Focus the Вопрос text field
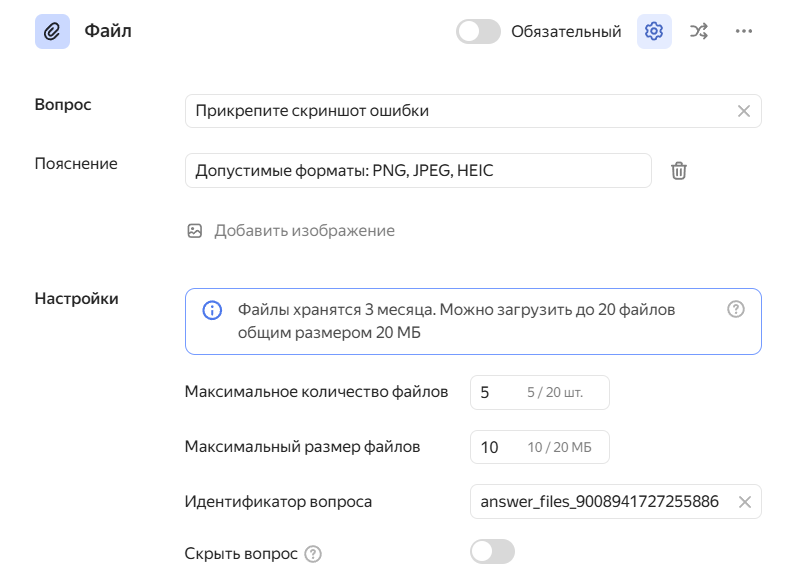794x577 pixels. click(x=455, y=111)
